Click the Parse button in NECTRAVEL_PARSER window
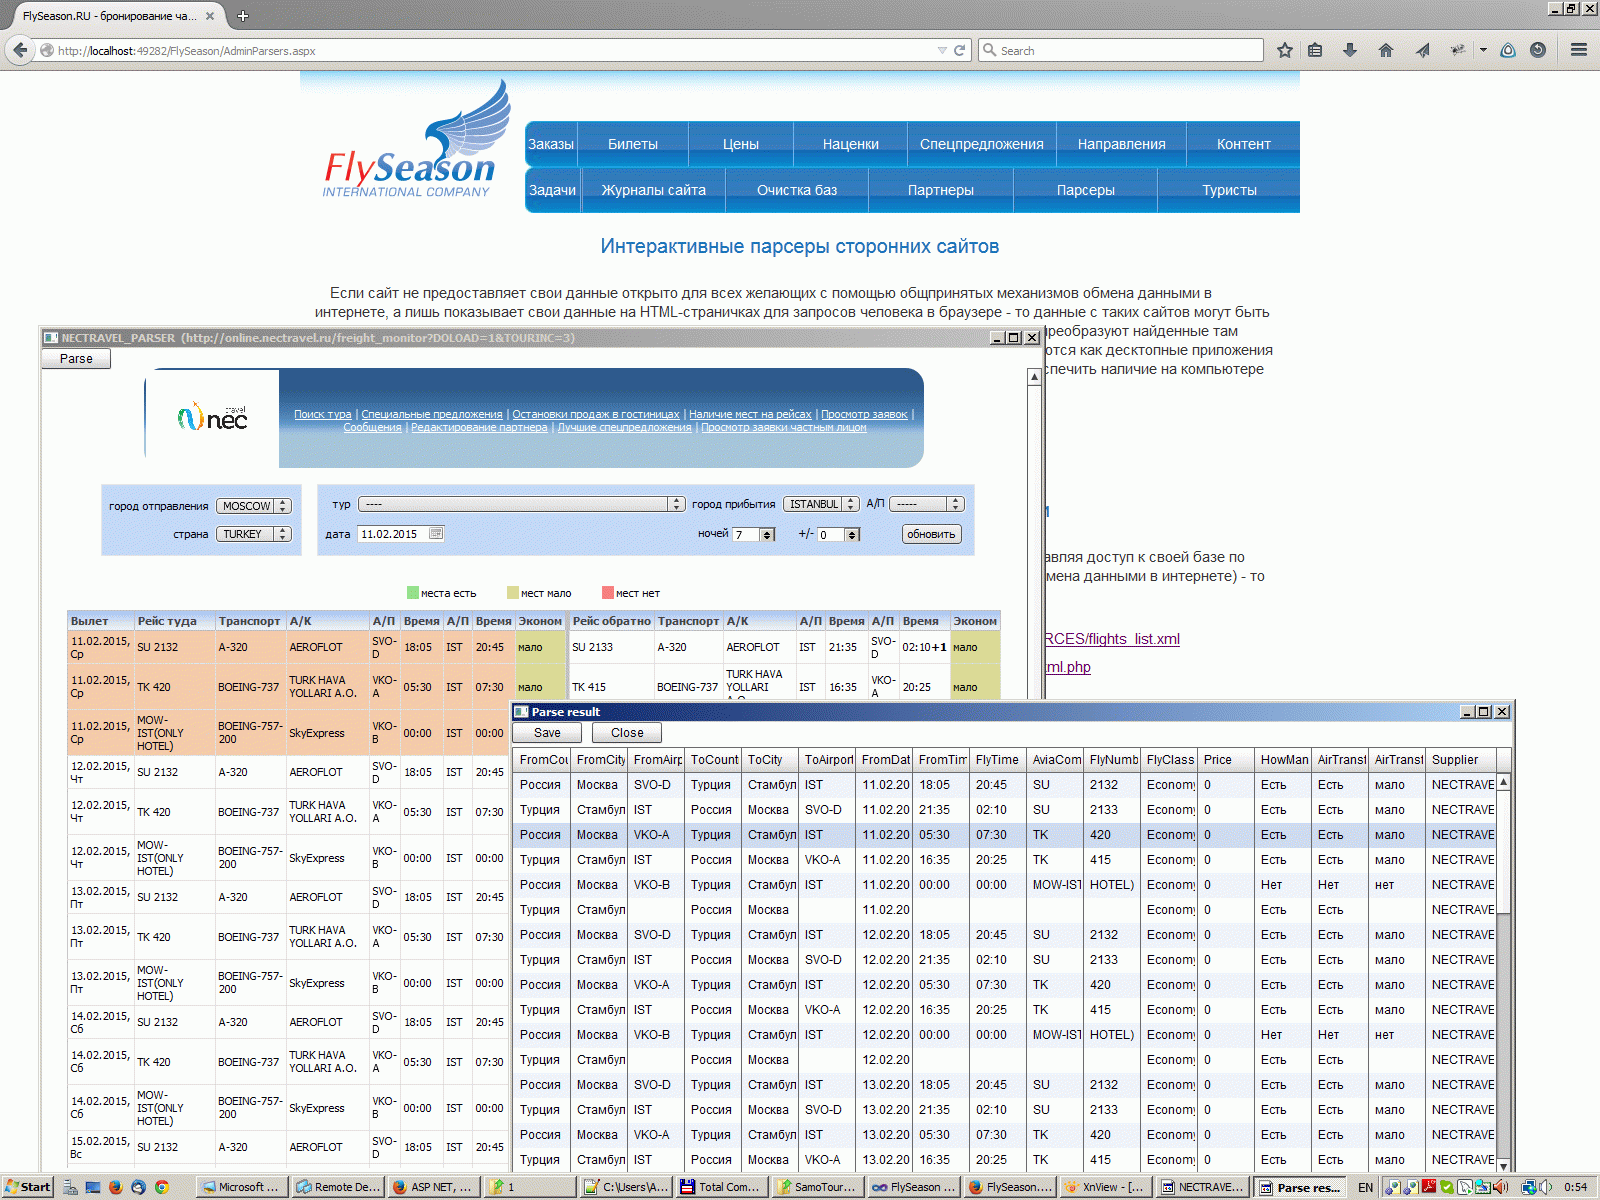This screenshot has width=1600, height=1200. (x=76, y=359)
